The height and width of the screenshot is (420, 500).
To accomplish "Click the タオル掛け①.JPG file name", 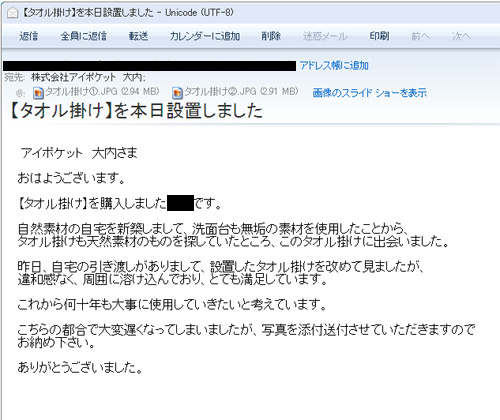I will click(x=102, y=91).
